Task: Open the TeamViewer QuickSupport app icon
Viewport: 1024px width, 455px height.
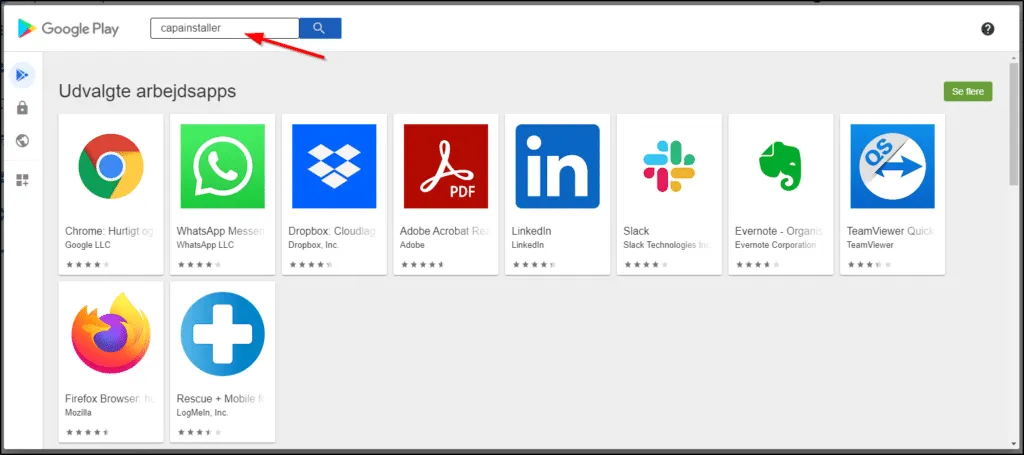Action: point(893,166)
